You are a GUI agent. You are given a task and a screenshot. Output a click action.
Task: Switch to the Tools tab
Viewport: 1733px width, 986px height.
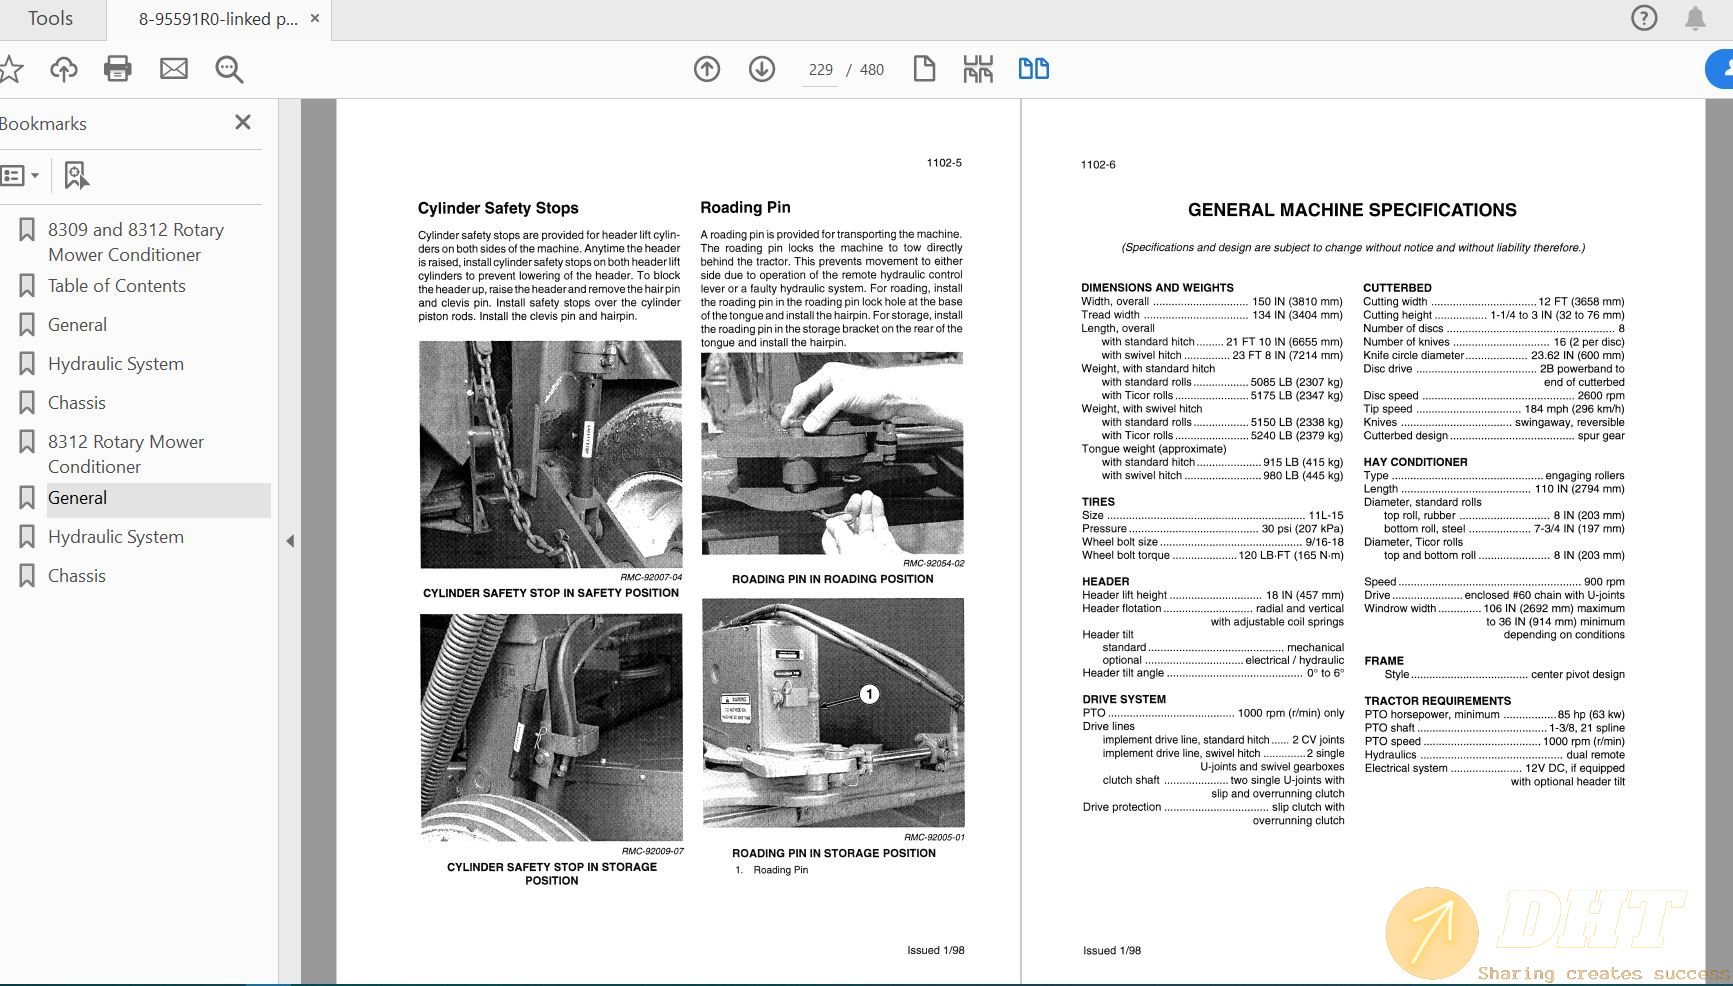click(52, 18)
